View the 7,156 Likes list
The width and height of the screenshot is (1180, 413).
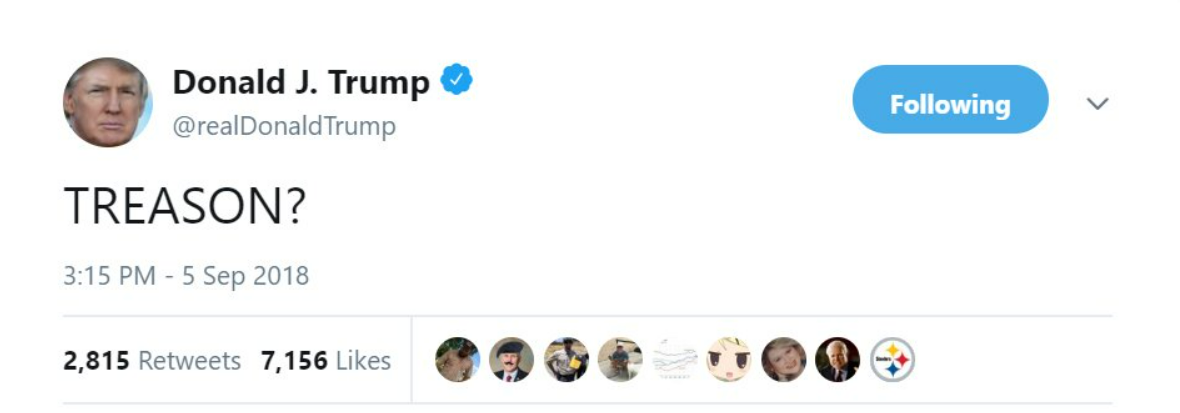click(x=326, y=360)
